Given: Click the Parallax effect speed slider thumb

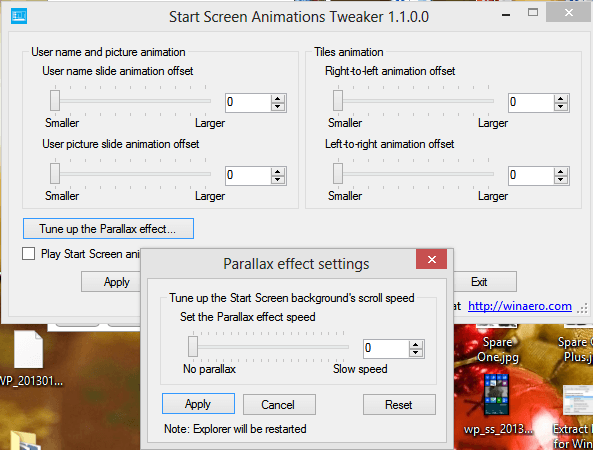Looking at the screenshot, I should [x=193, y=346].
